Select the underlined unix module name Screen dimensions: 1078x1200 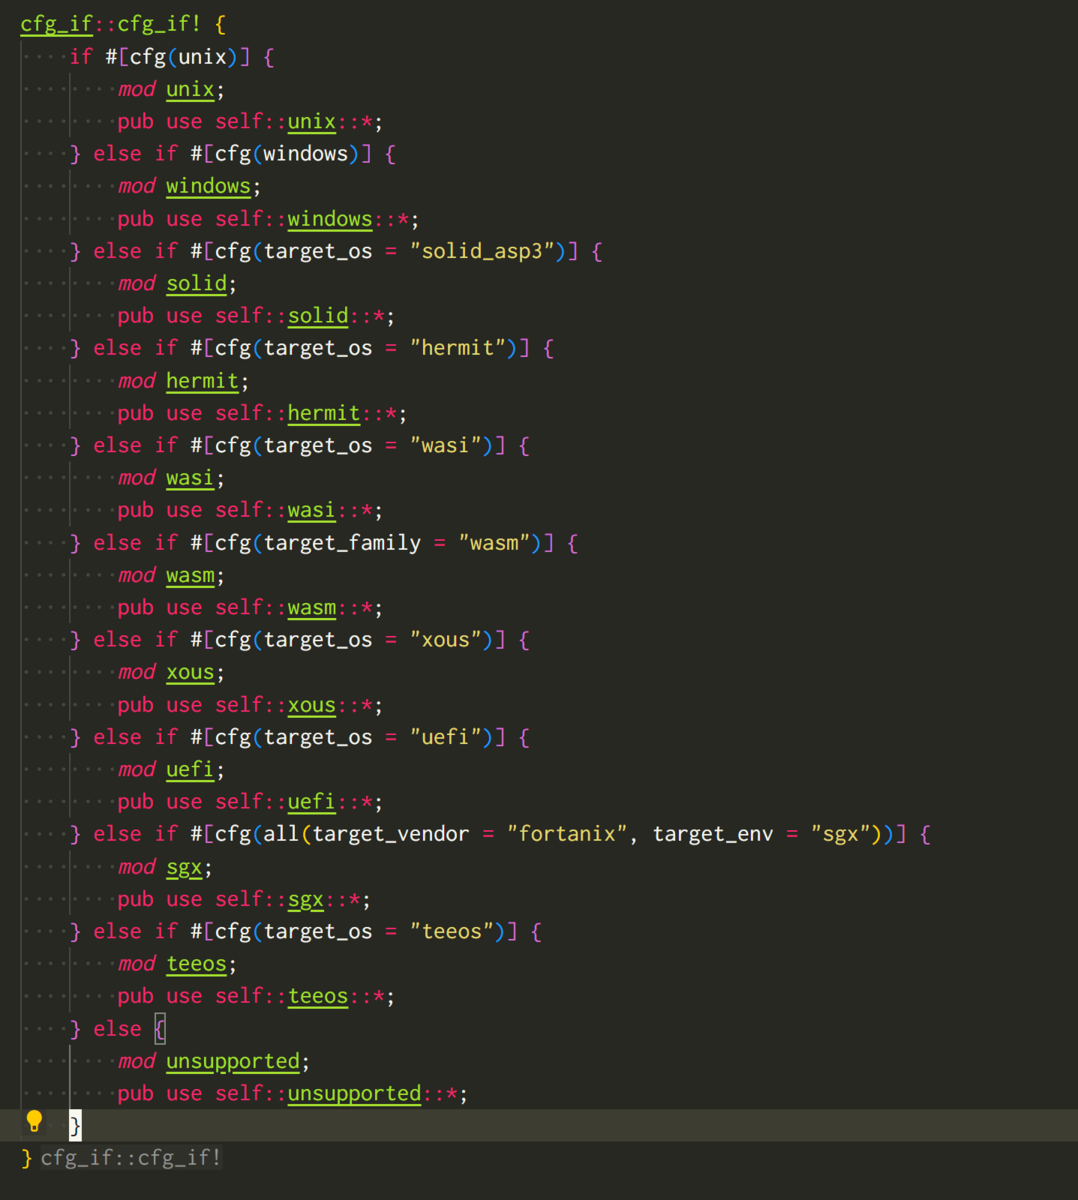(190, 89)
